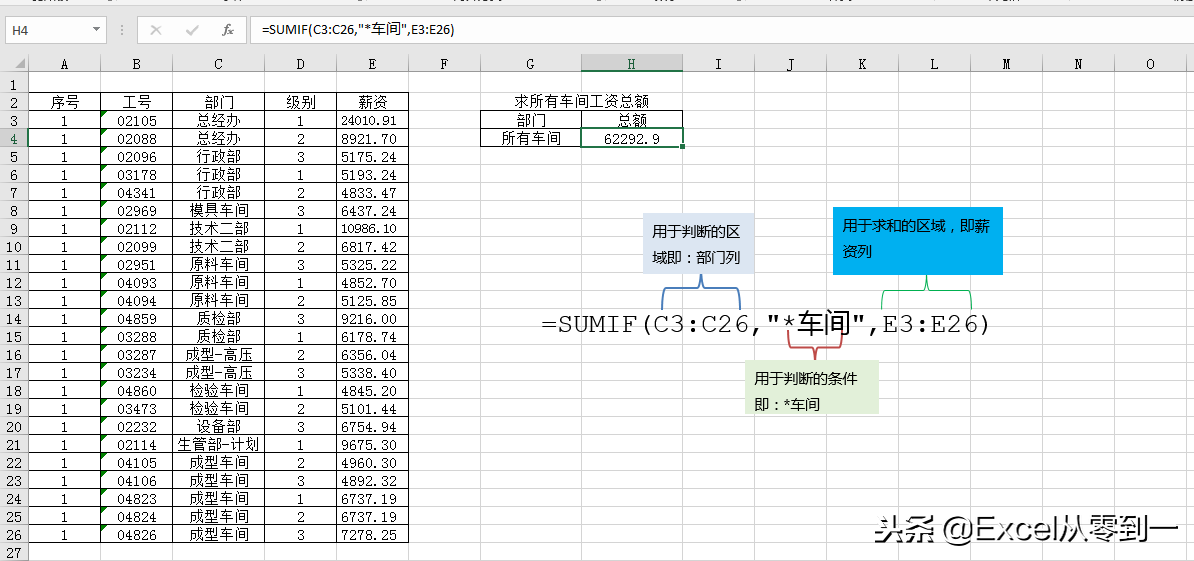Click the 序号 header cell
The height and width of the screenshot is (561, 1194).
tap(64, 101)
